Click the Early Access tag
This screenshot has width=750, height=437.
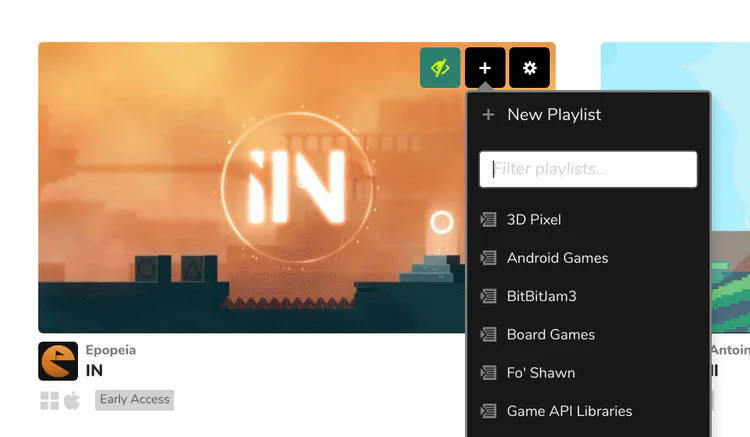pos(134,400)
